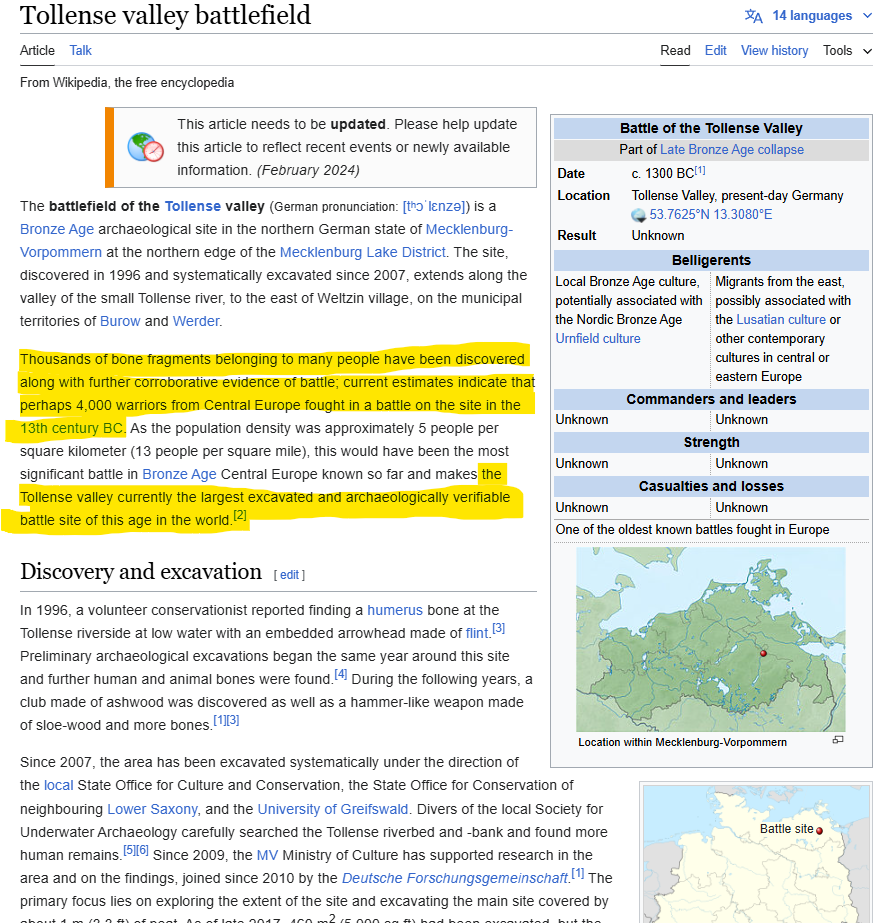Open the University of Greifswald link
The width and height of the screenshot is (873, 923).
click(333, 809)
